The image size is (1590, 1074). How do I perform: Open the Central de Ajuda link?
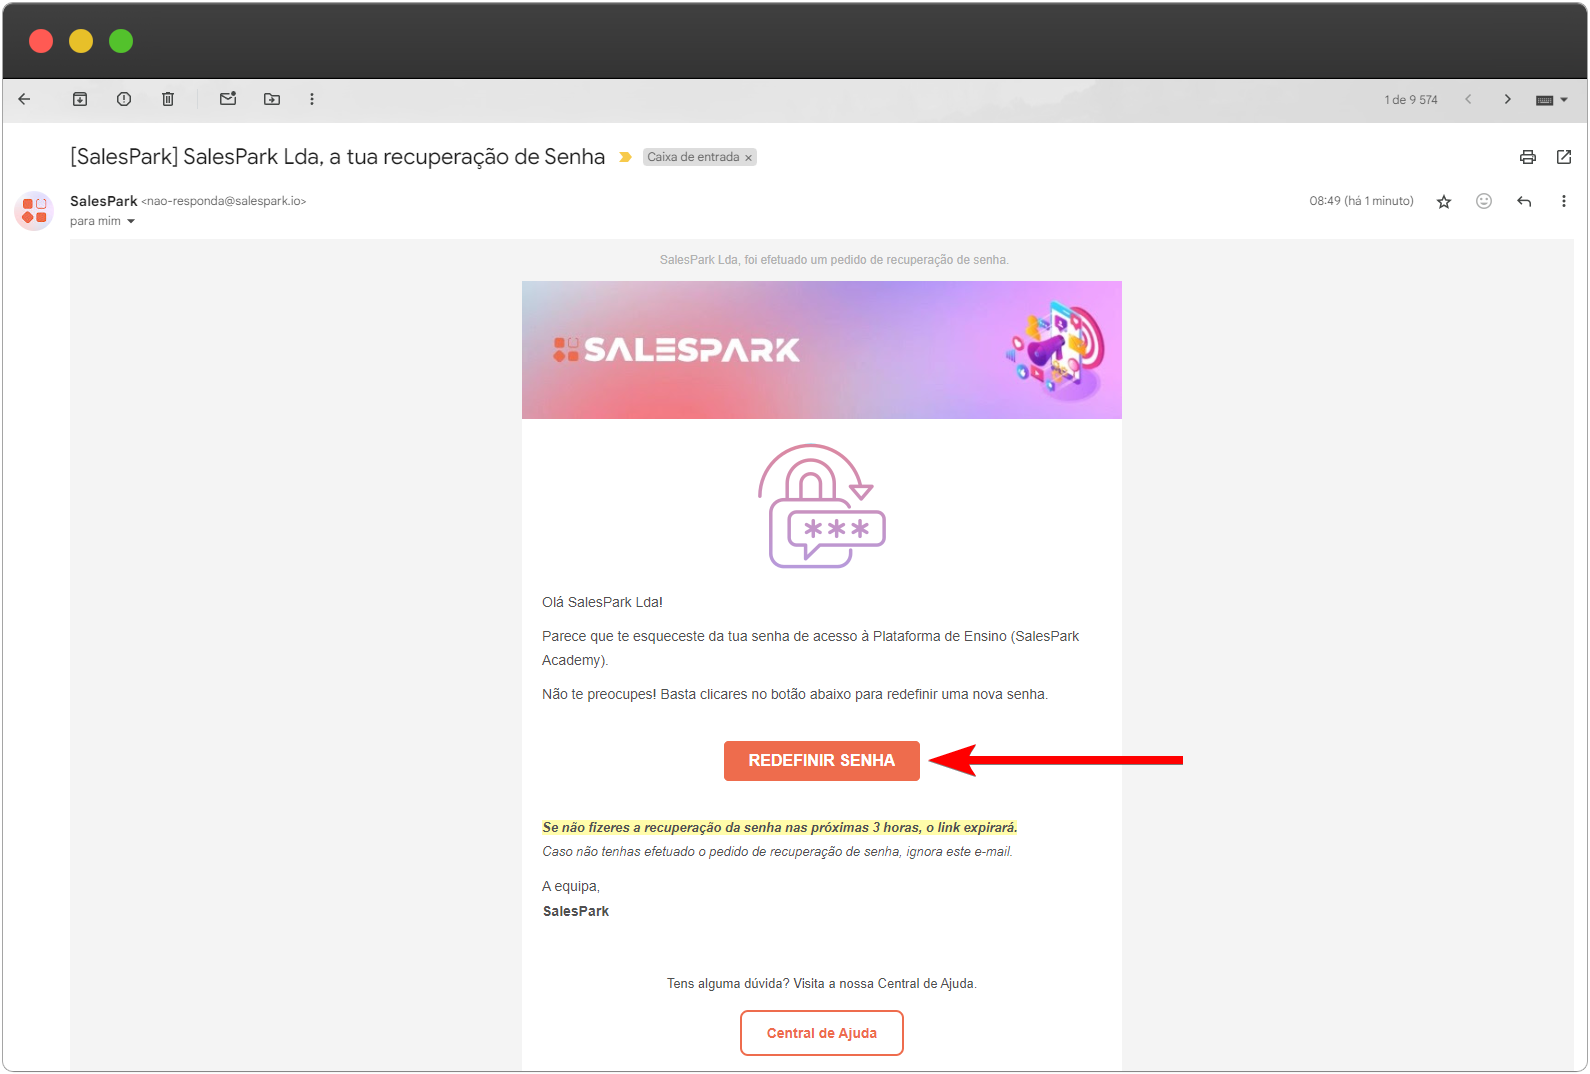pyautogui.click(x=822, y=1033)
